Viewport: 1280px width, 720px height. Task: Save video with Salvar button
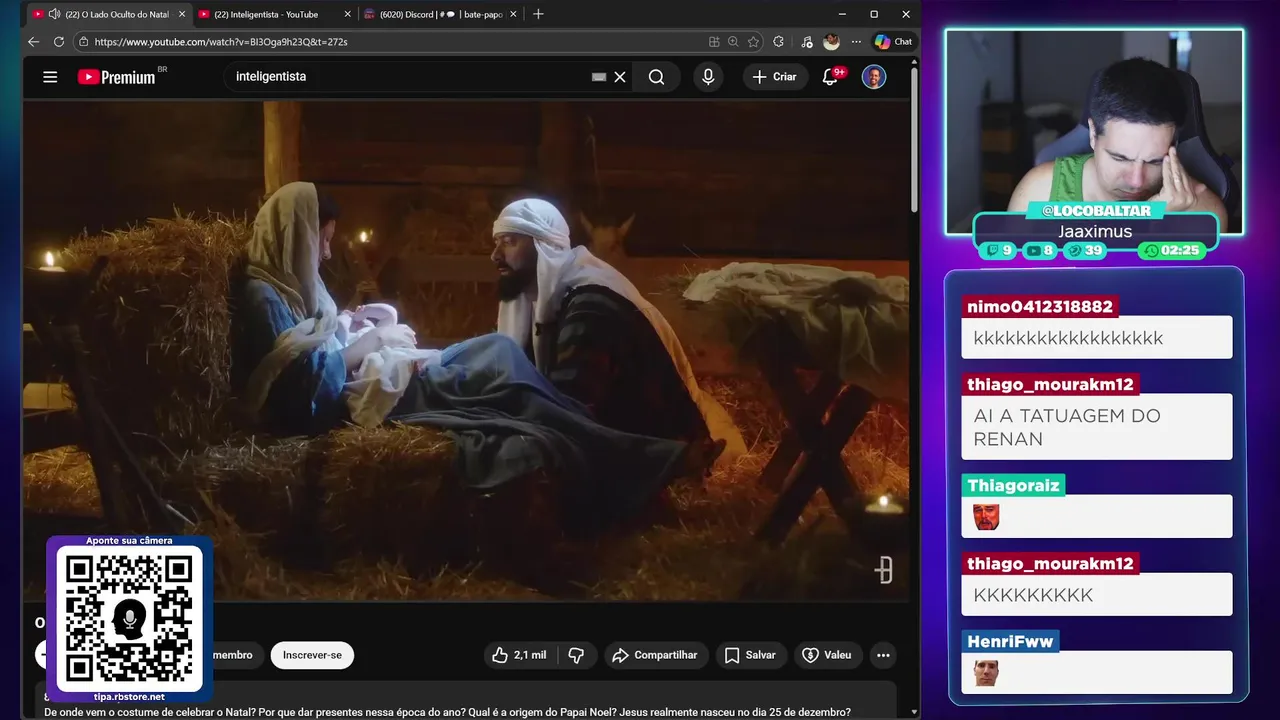(750, 655)
